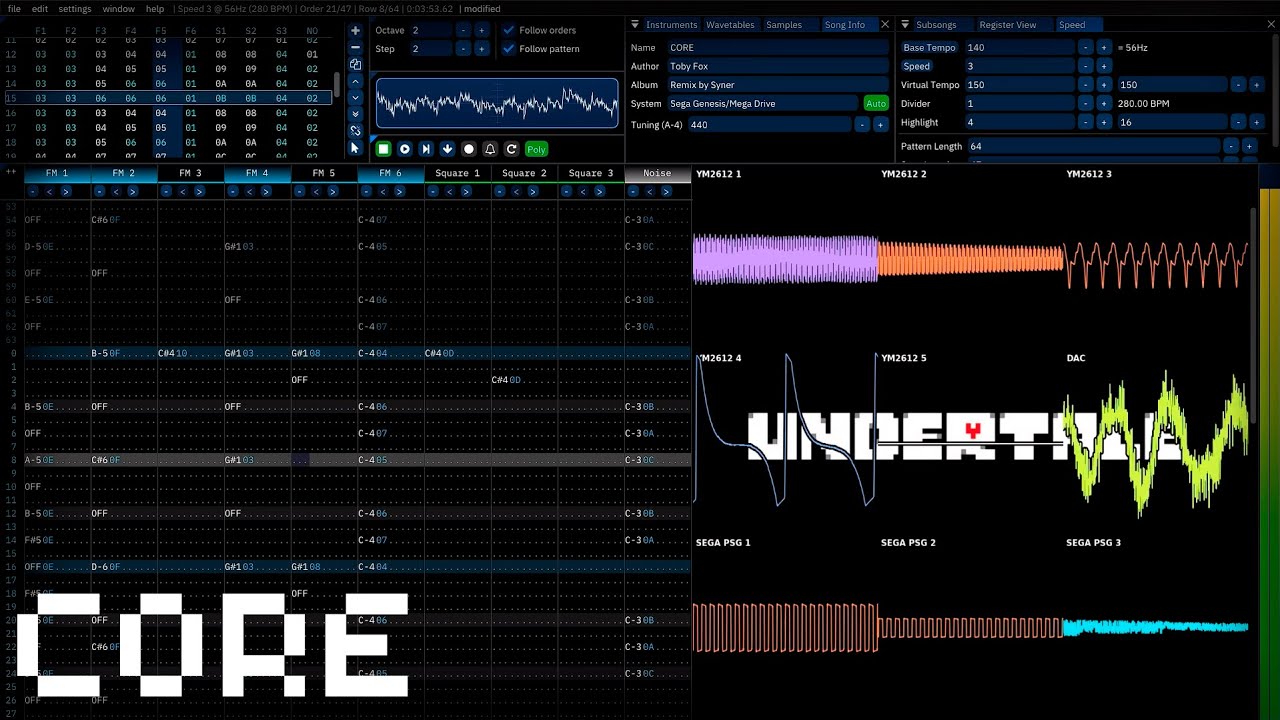Viewport: 1280px width, 720px height.
Task: Increase Octave value
Action: tap(481, 30)
